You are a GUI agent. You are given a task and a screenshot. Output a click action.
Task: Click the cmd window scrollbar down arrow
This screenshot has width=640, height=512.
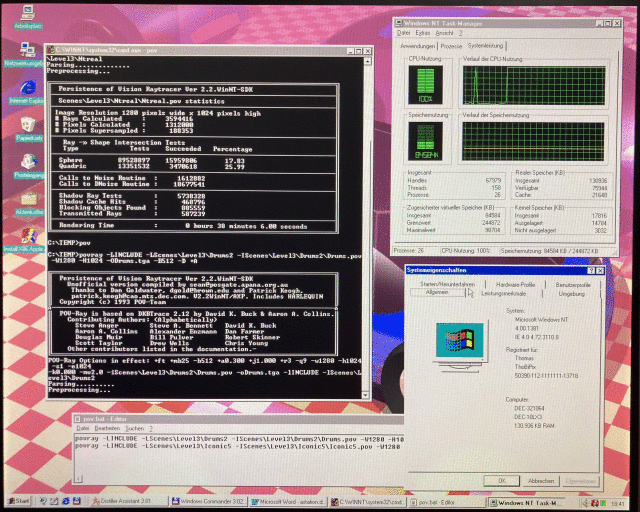pos(366,395)
